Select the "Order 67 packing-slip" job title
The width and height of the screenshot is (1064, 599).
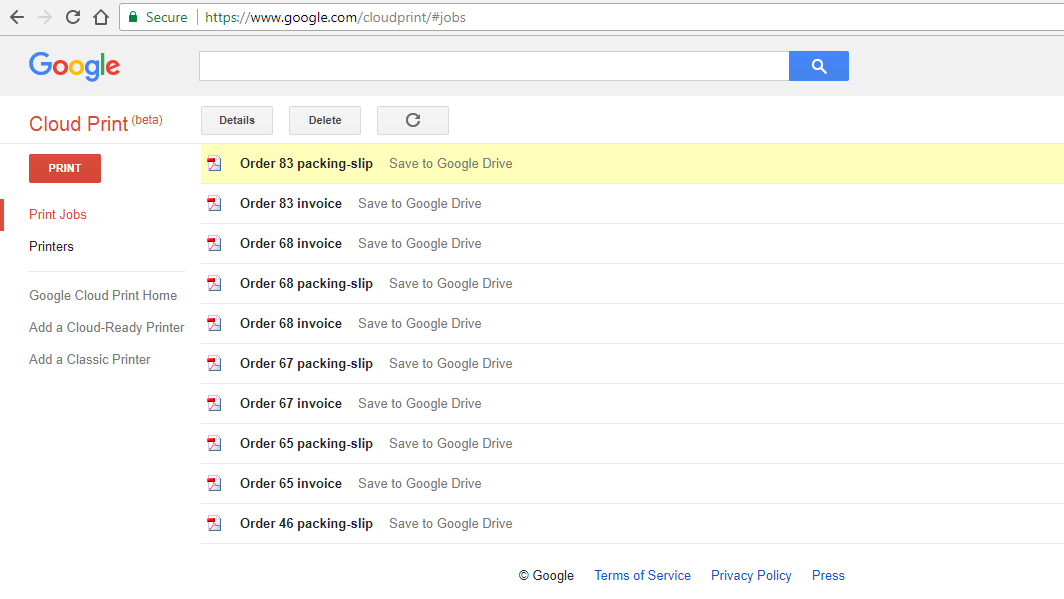point(307,364)
